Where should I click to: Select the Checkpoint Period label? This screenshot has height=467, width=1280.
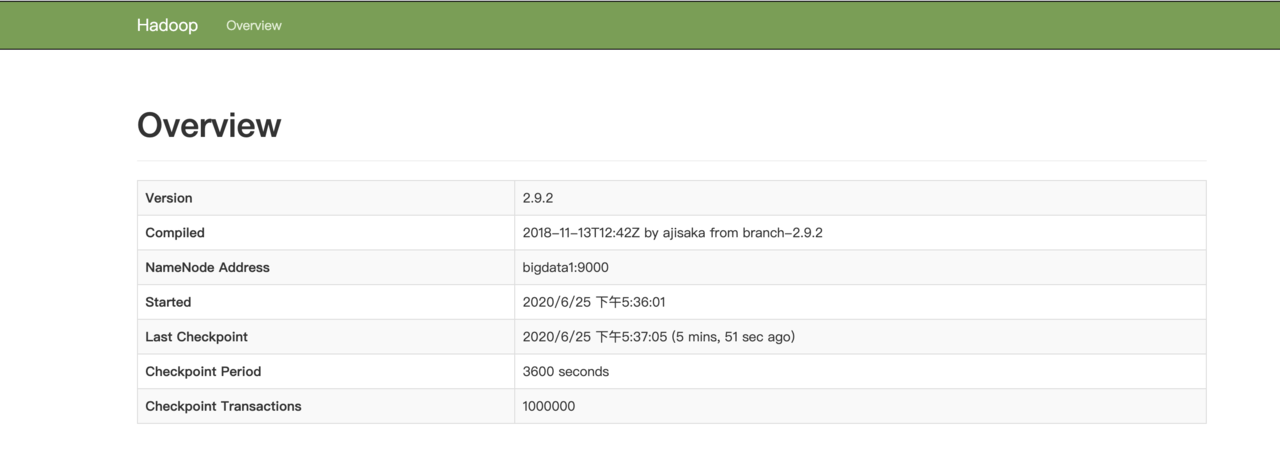click(203, 372)
